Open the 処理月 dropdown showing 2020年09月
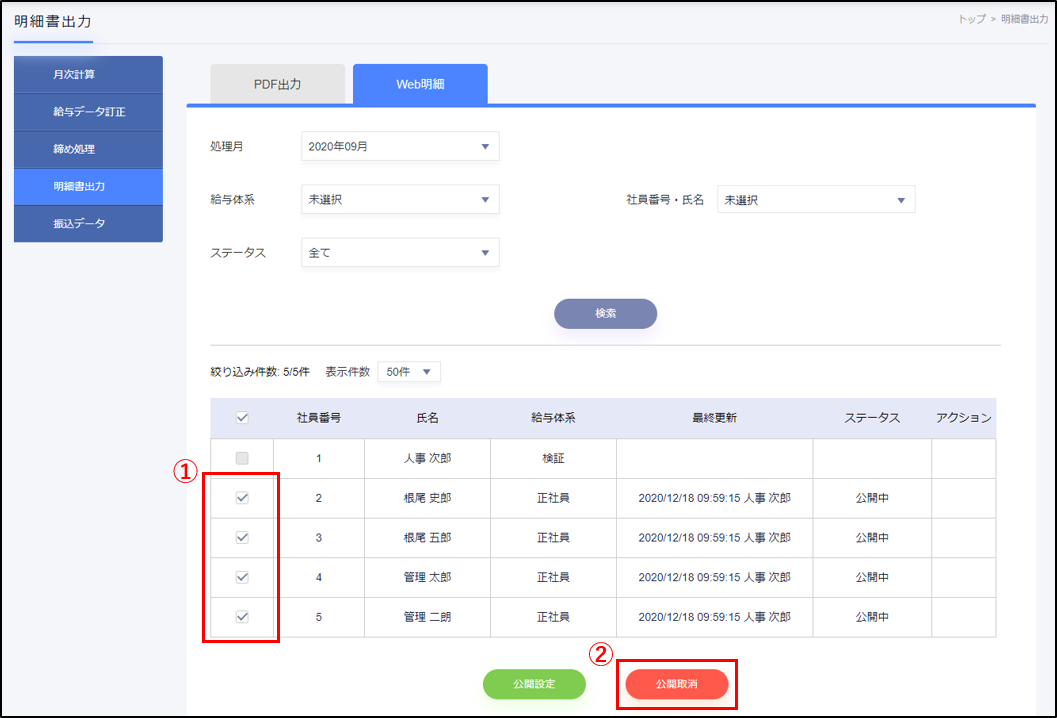1057x718 pixels. (399, 146)
